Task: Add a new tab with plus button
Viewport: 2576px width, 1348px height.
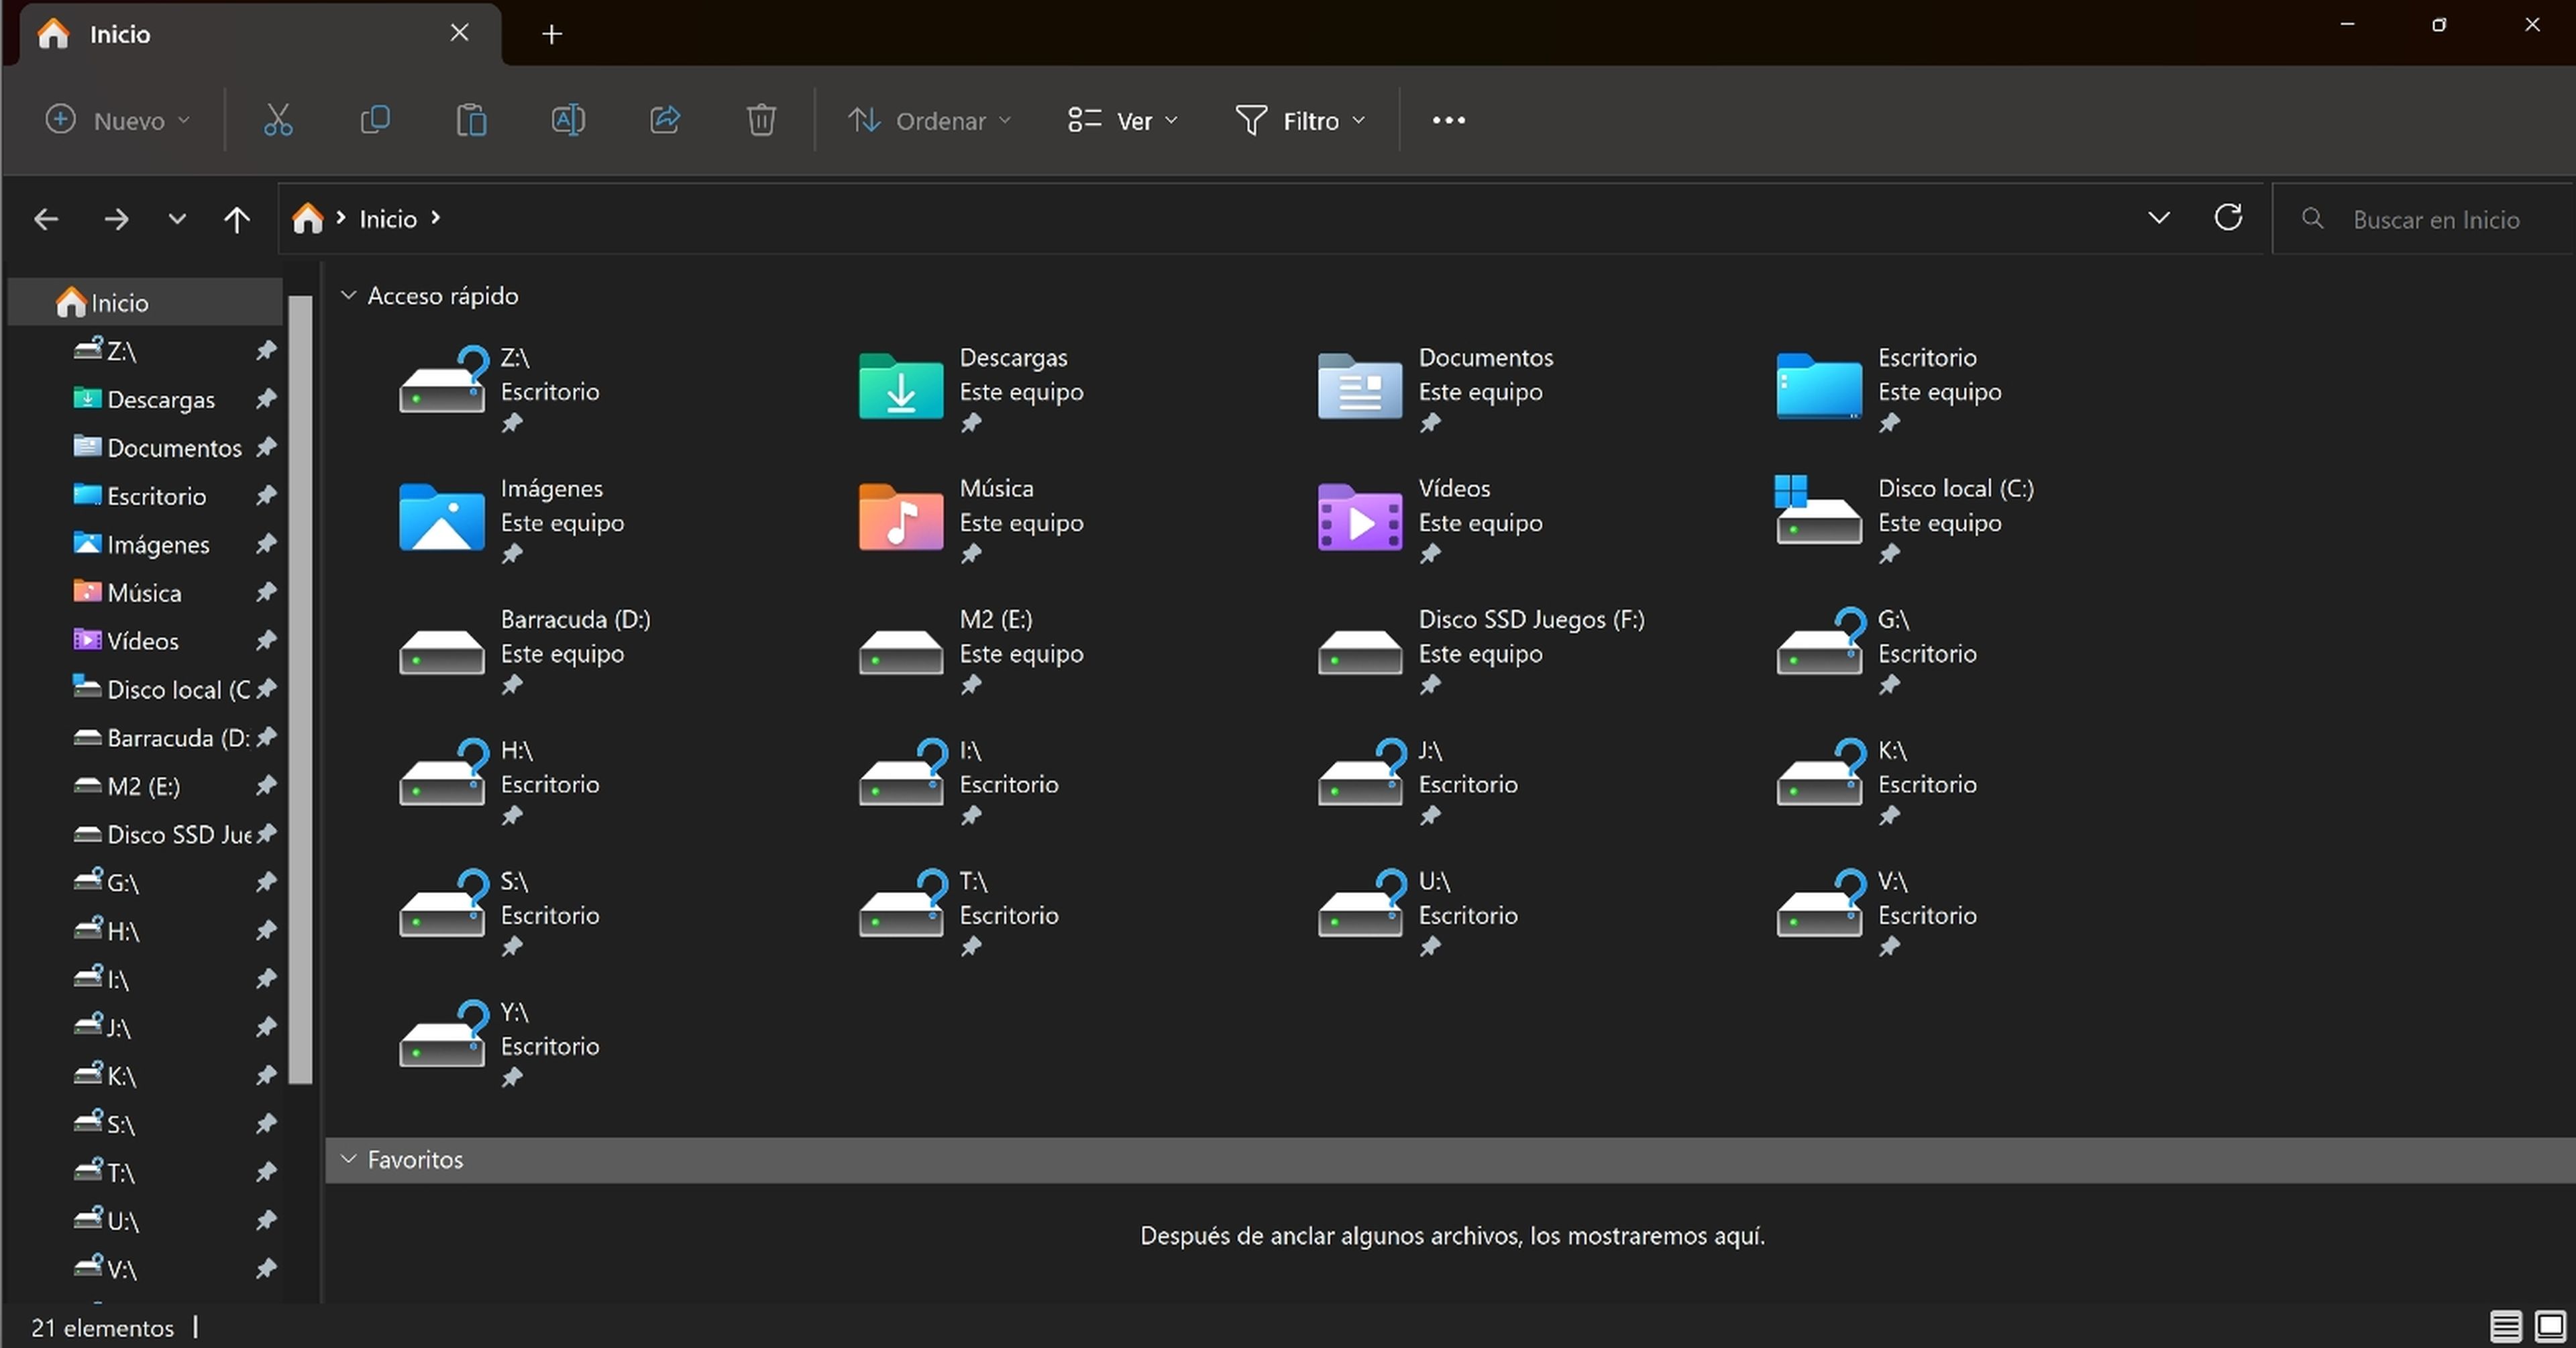Action: pyautogui.click(x=552, y=34)
